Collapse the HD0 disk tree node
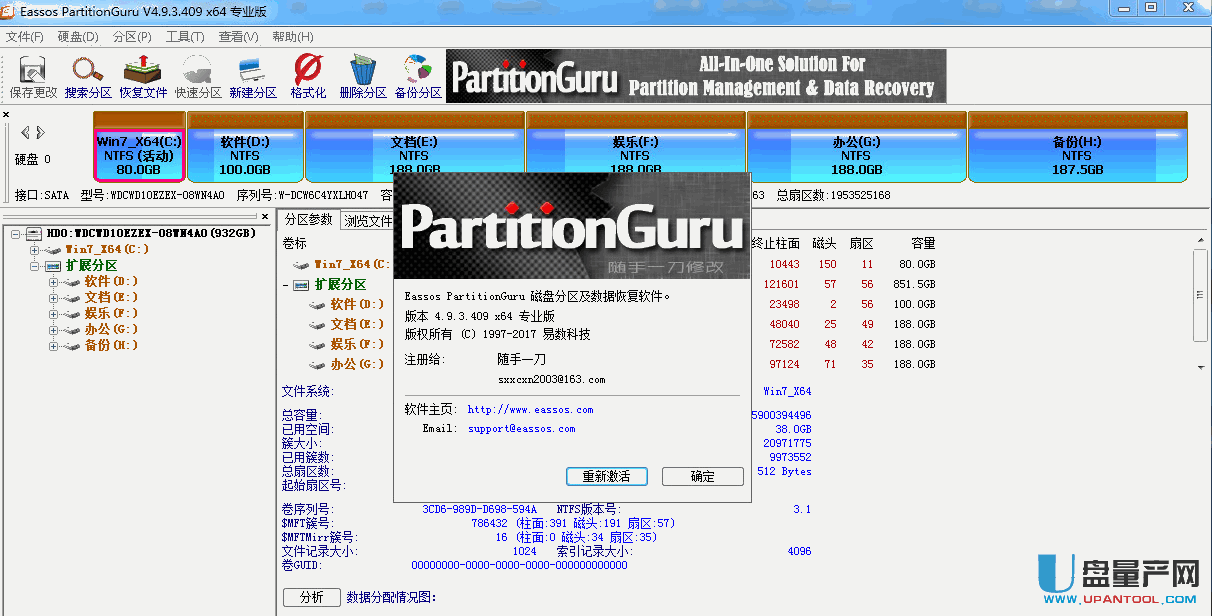 point(16,233)
